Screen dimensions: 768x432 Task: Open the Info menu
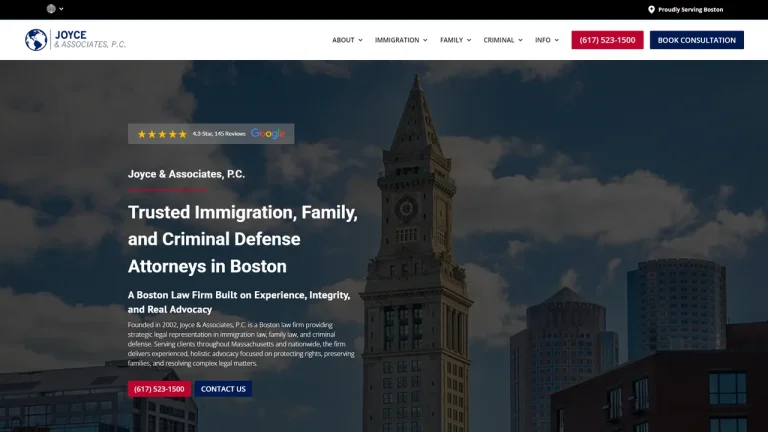542,40
